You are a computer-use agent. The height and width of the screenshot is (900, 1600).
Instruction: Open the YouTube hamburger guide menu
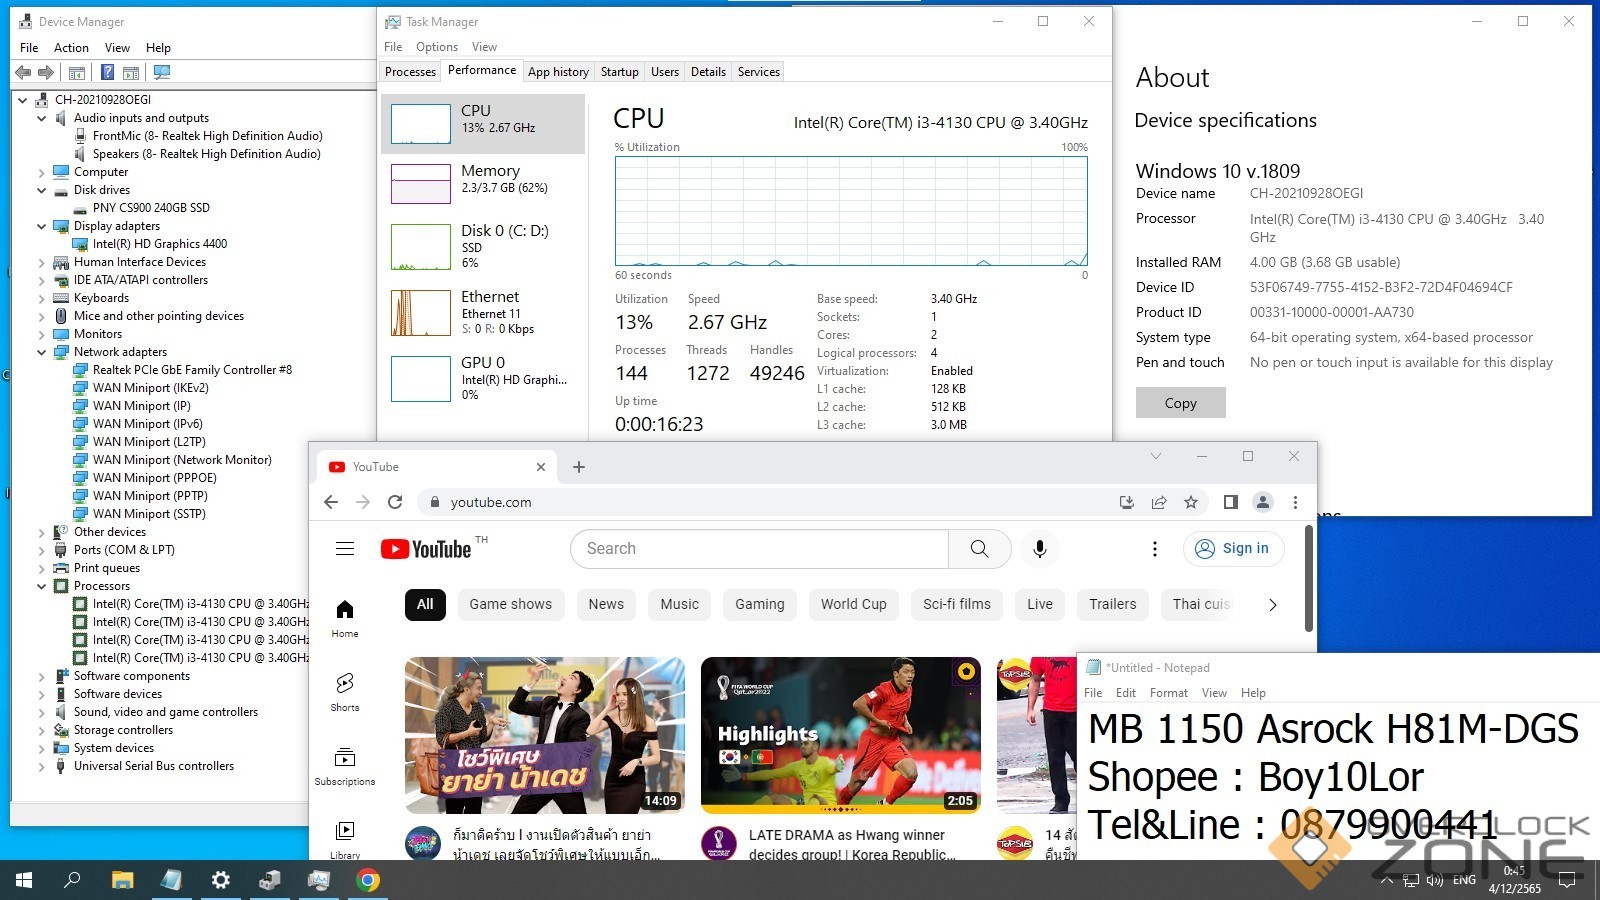(345, 549)
